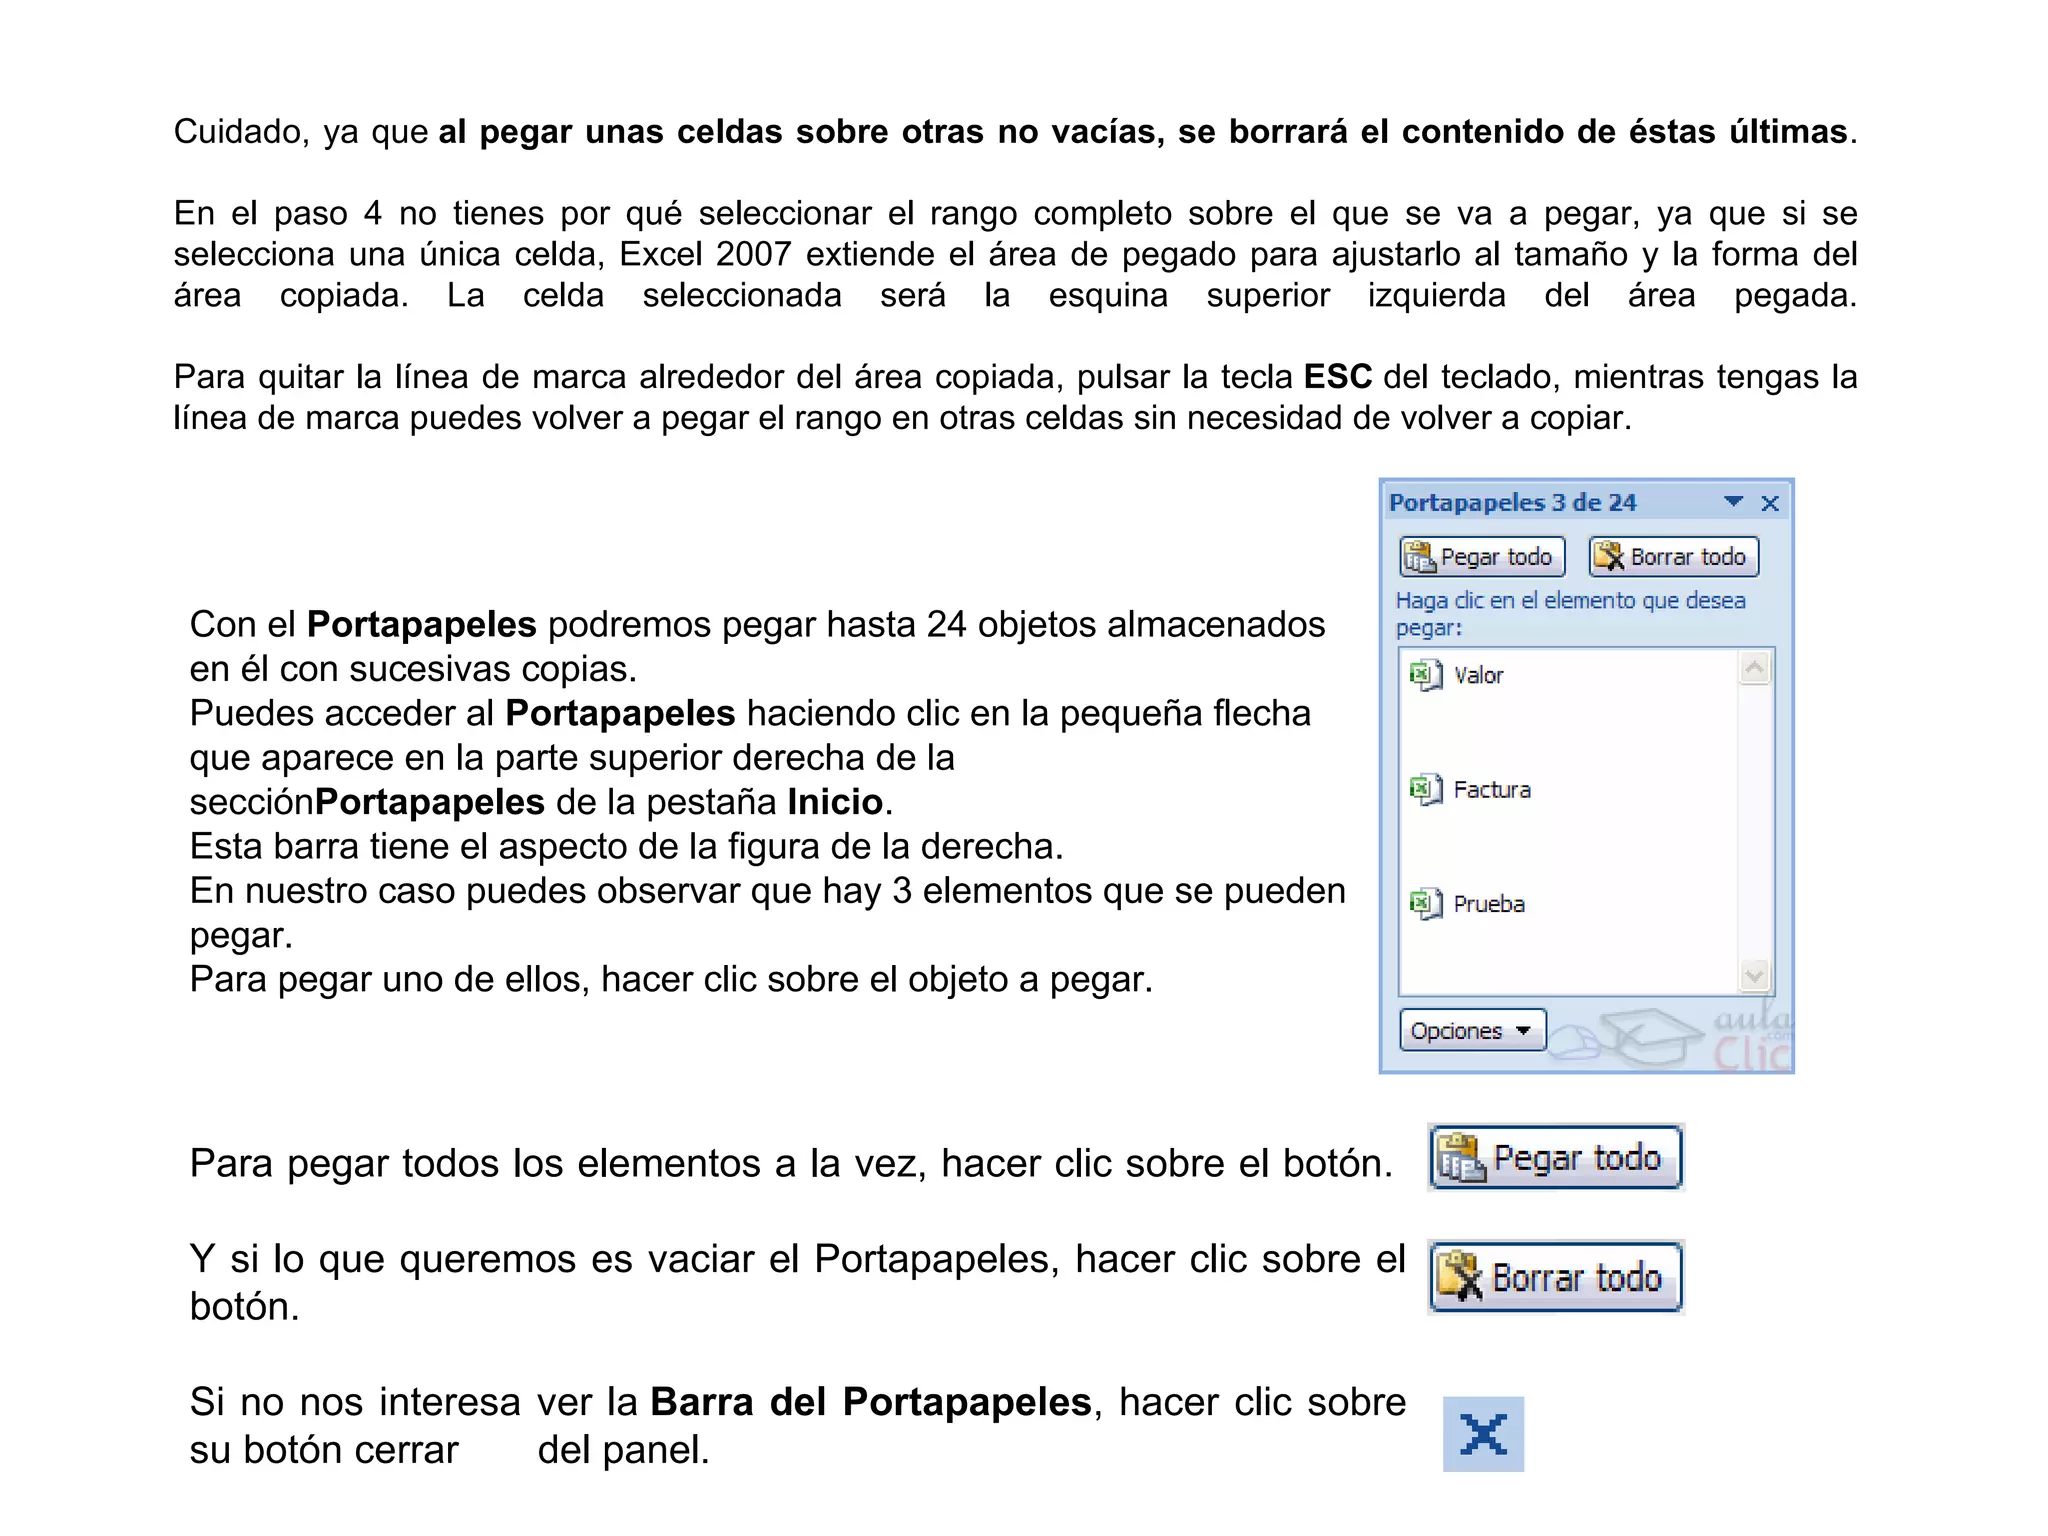The height and width of the screenshot is (1536, 2048).
Task: Click the Factura text label in the list
Action: coord(1491,790)
